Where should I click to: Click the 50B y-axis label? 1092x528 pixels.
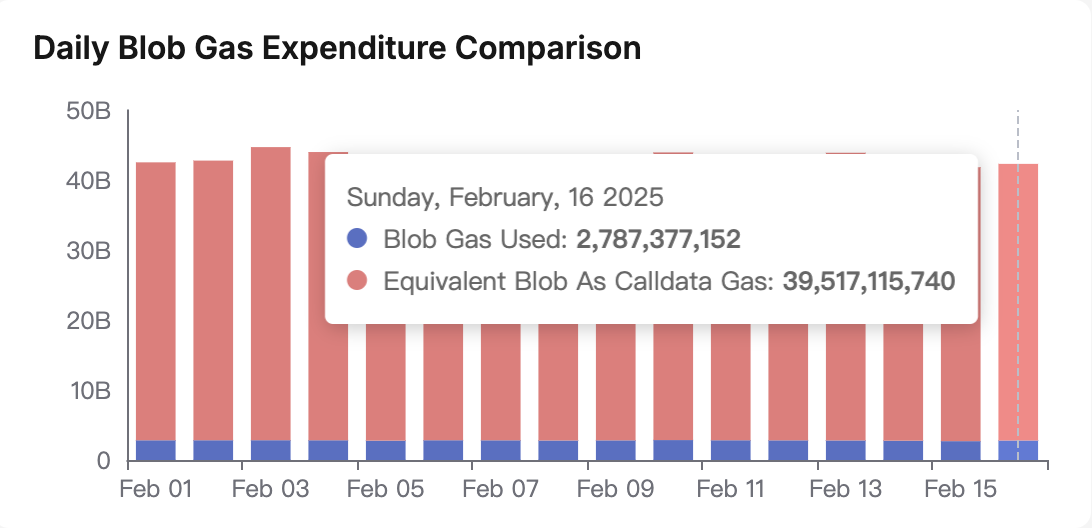click(x=88, y=112)
